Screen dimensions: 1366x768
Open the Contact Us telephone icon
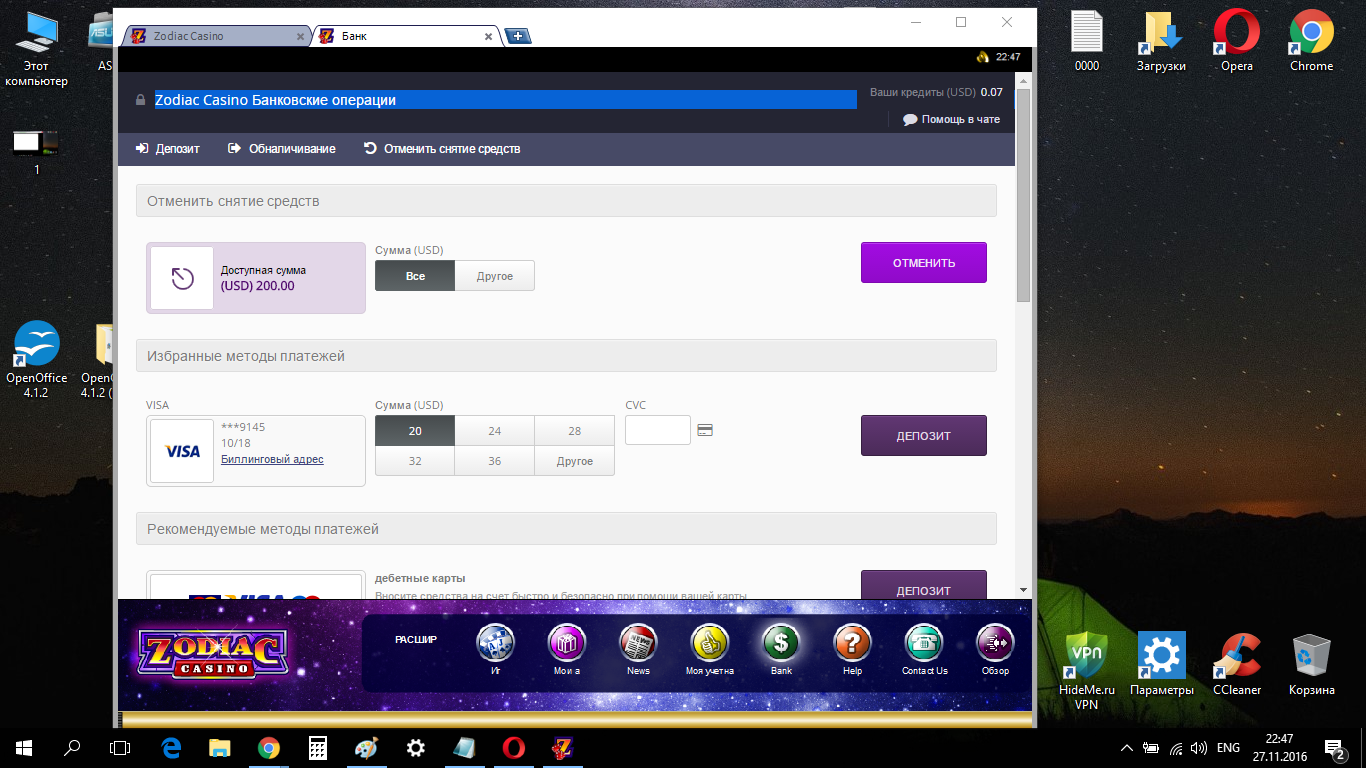[x=924, y=643]
